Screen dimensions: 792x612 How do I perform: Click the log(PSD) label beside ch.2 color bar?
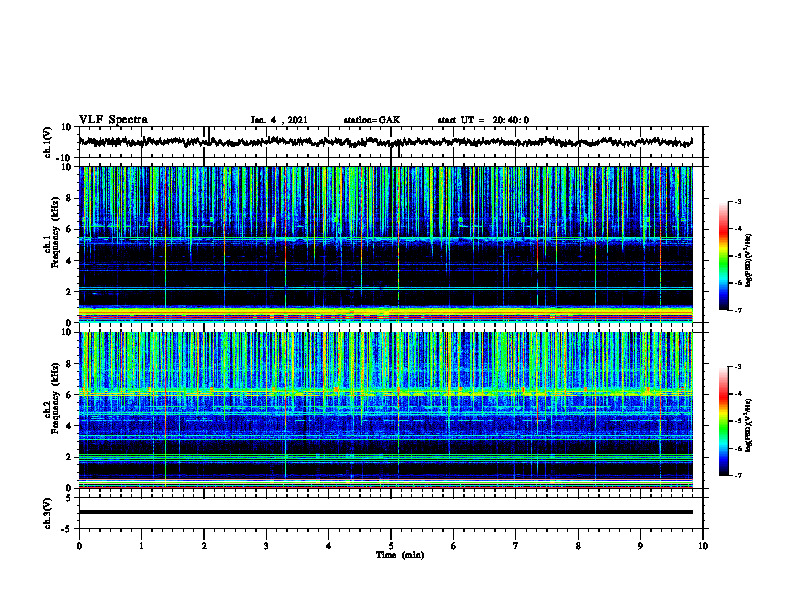[749, 425]
